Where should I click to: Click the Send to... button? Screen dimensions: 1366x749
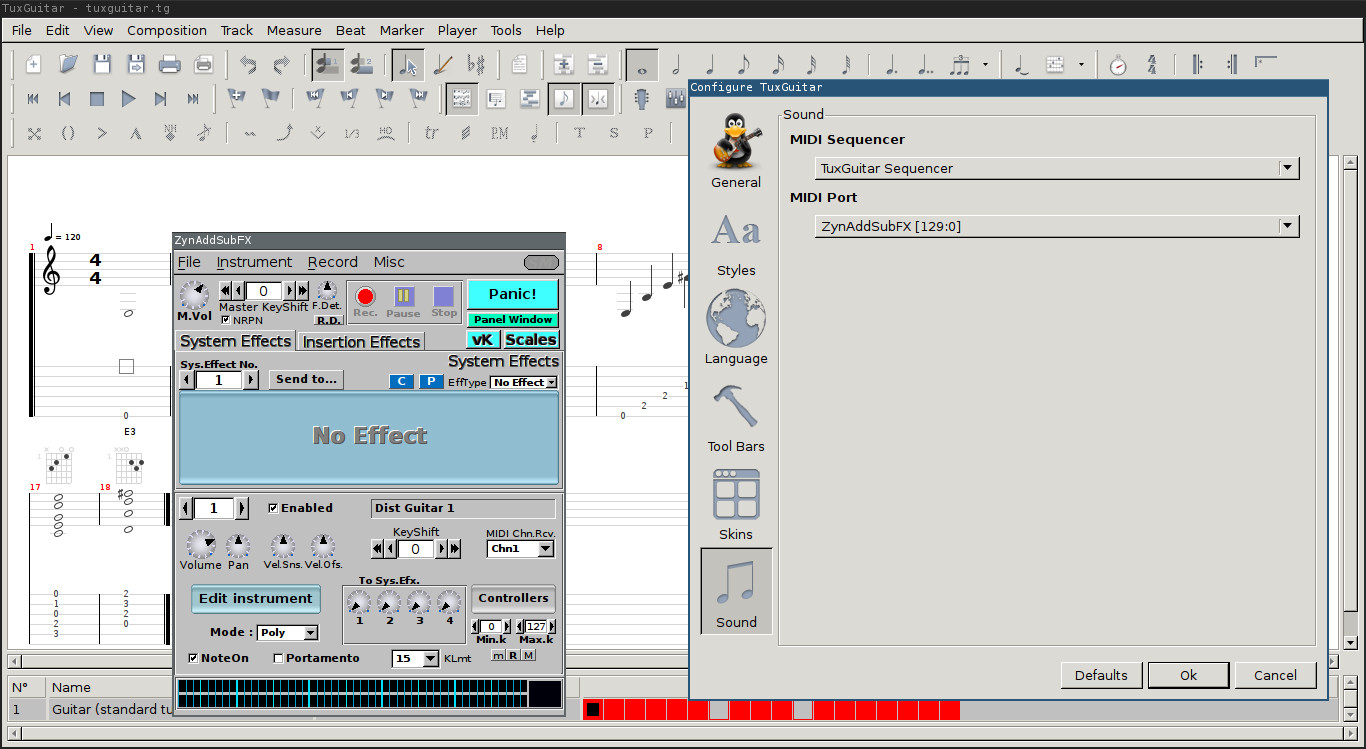pos(306,379)
